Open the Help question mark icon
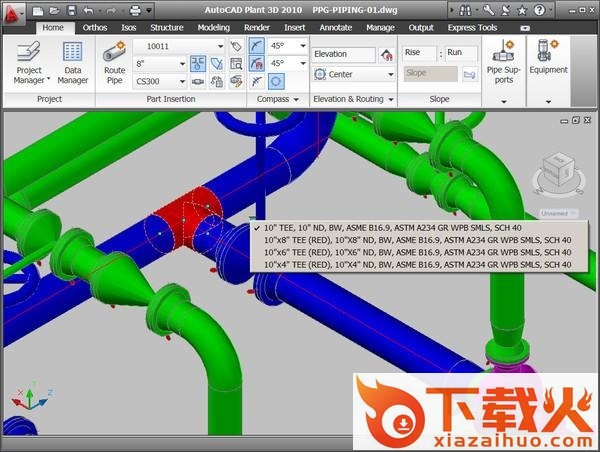 coord(539,10)
